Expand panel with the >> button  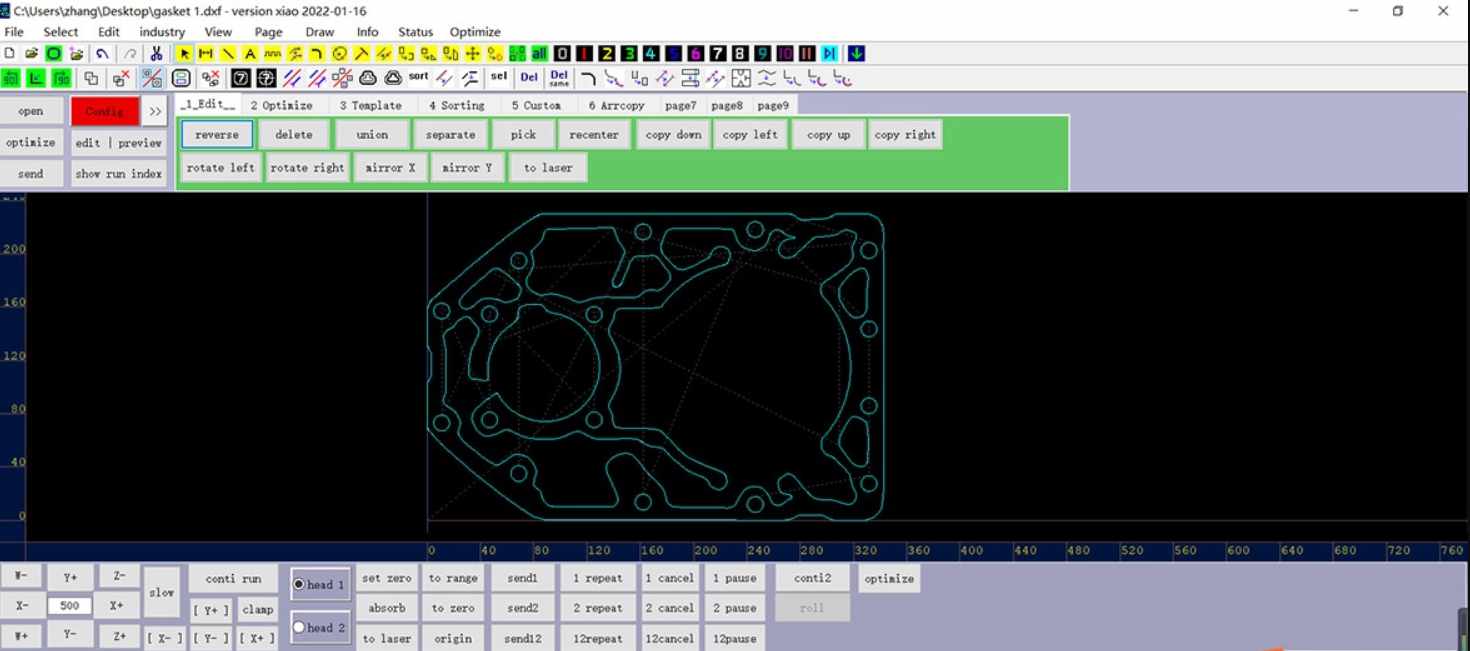pyautogui.click(x=155, y=111)
